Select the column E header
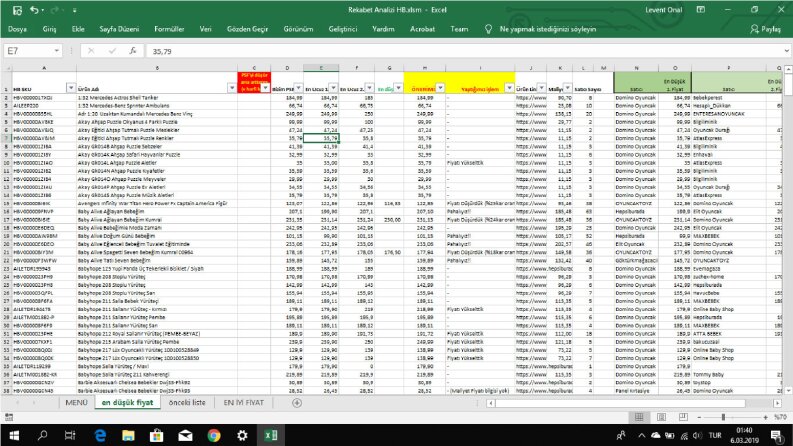 click(321, 68)
